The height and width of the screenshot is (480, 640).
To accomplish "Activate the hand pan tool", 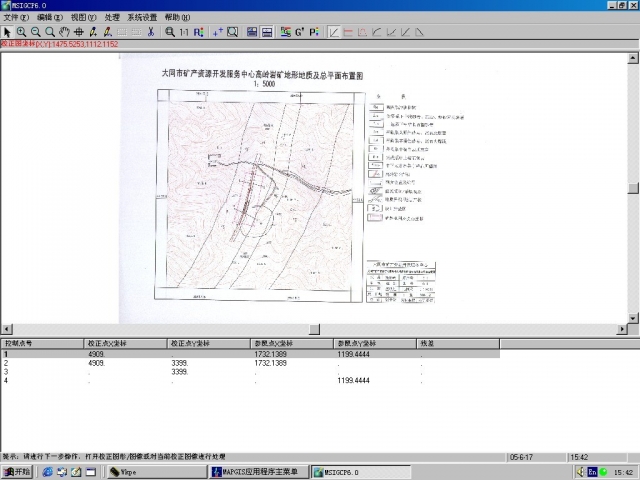I will tap(66, 32).
